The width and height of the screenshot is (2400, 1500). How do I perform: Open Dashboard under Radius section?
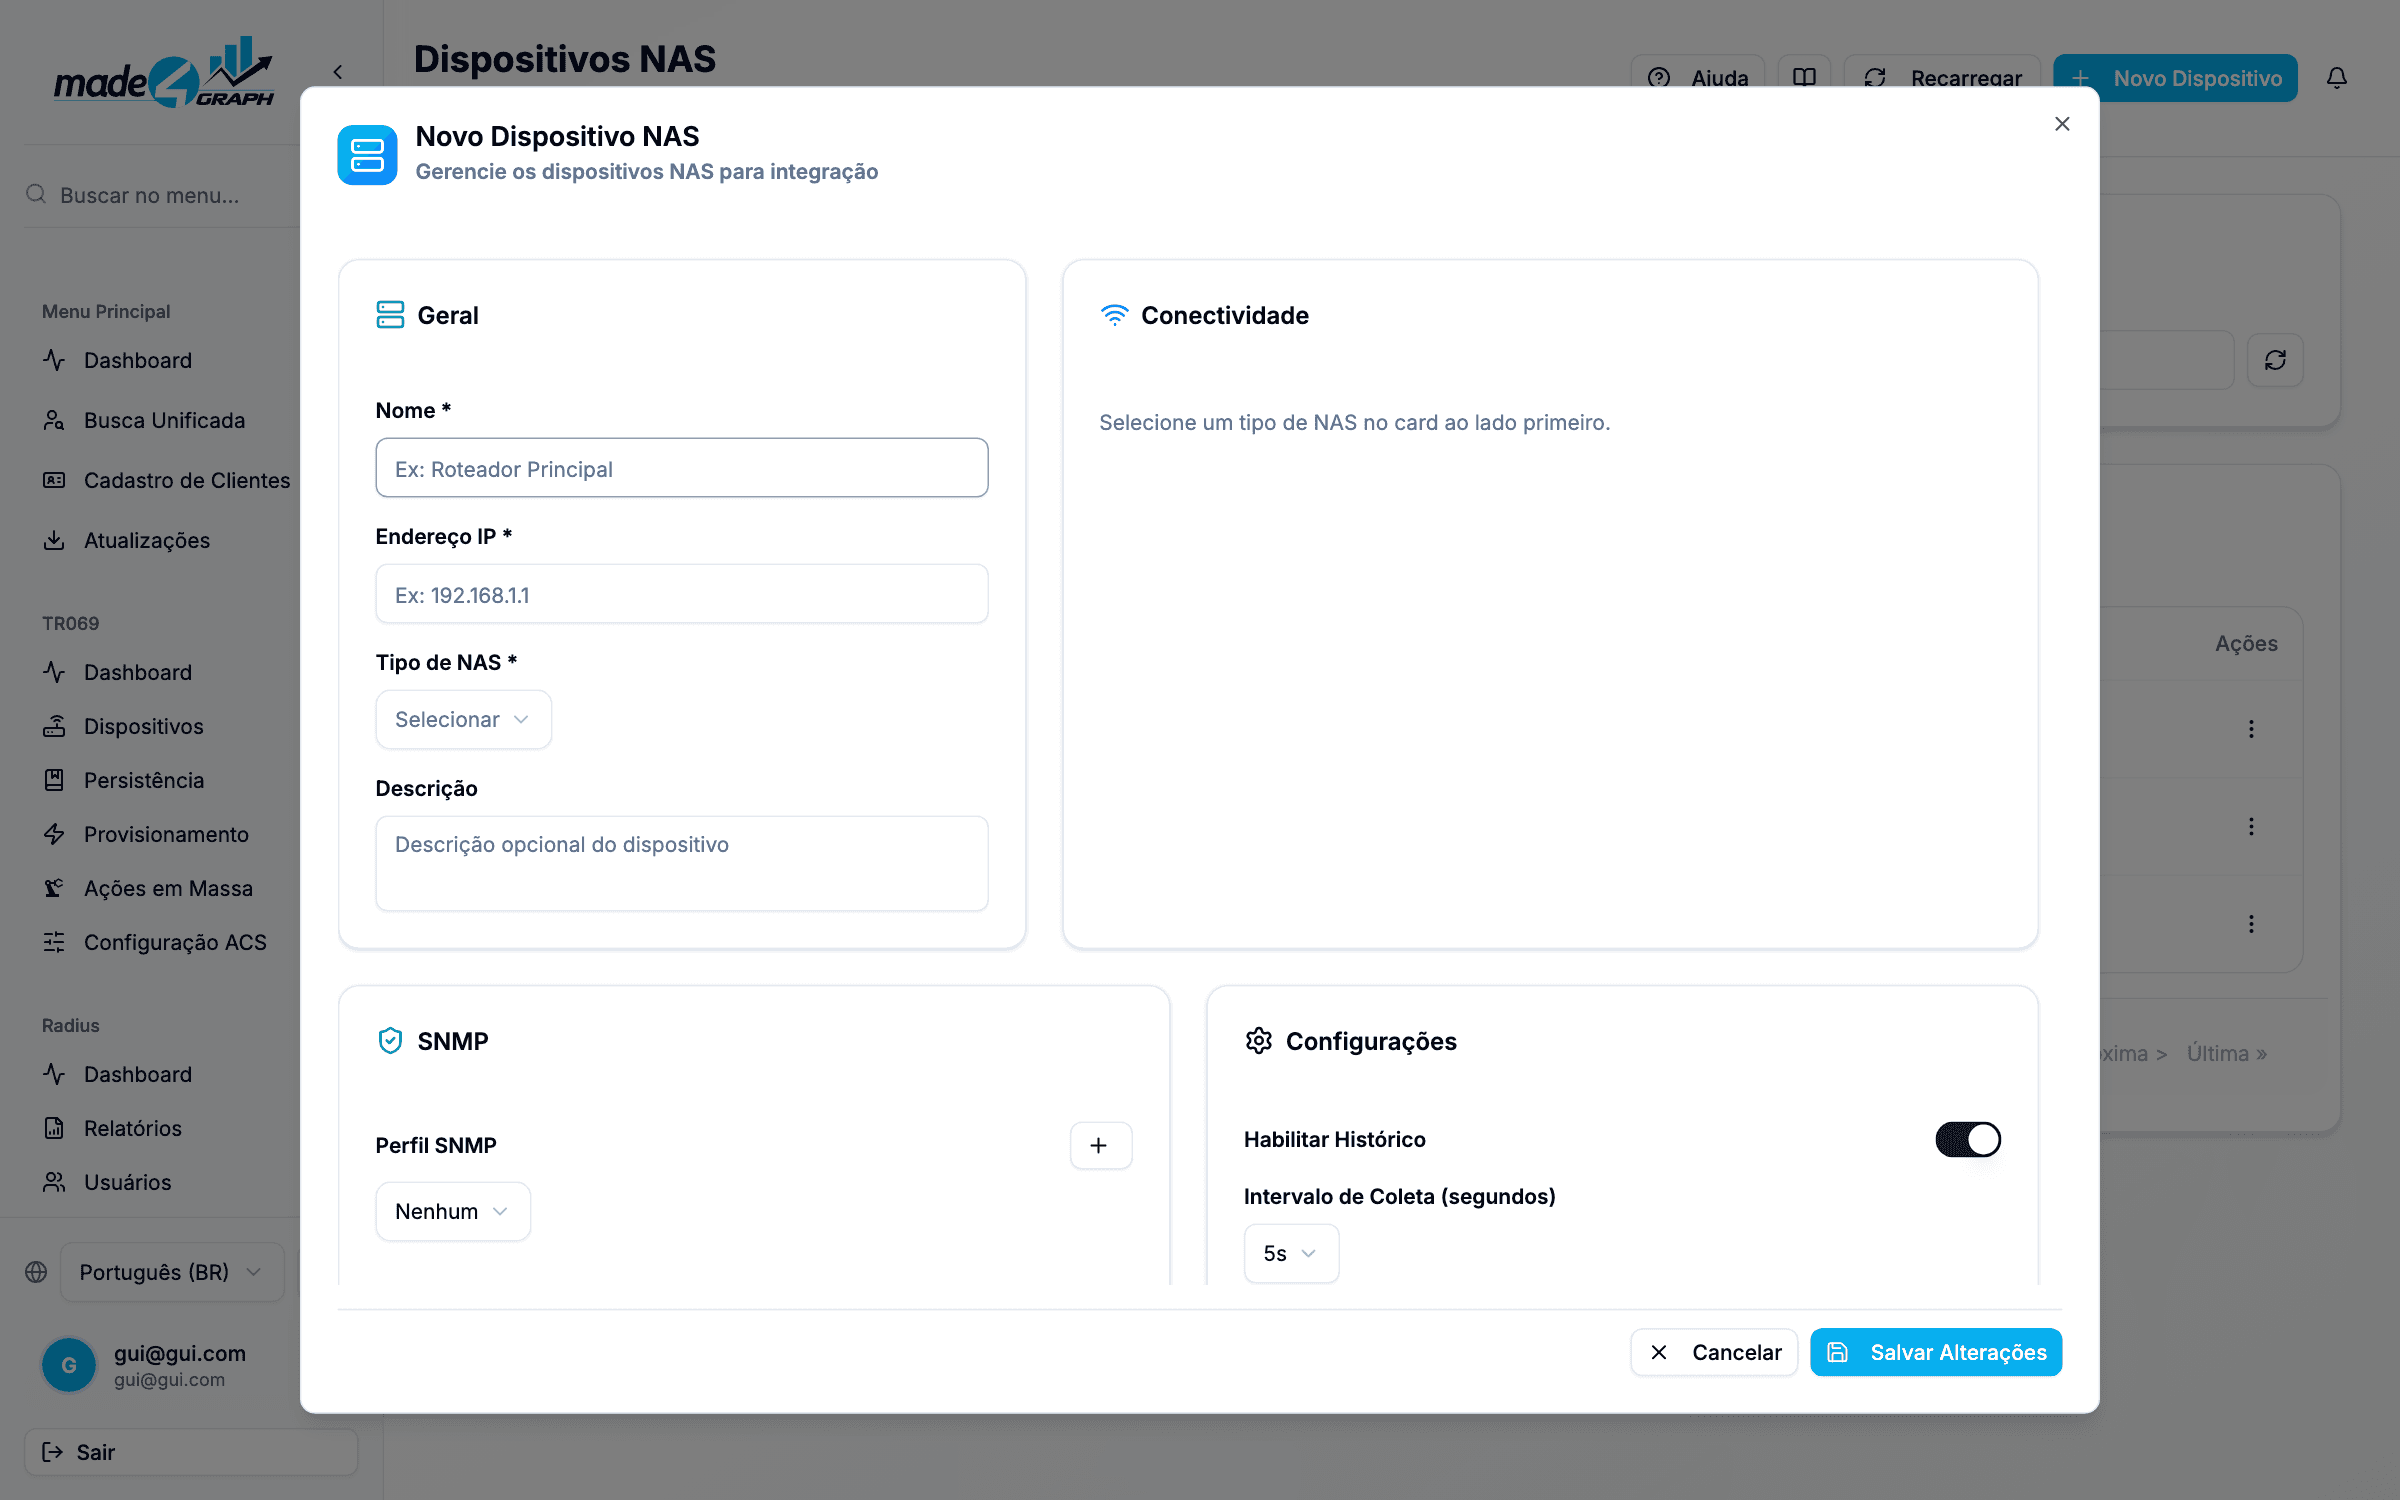[137, 1074]
